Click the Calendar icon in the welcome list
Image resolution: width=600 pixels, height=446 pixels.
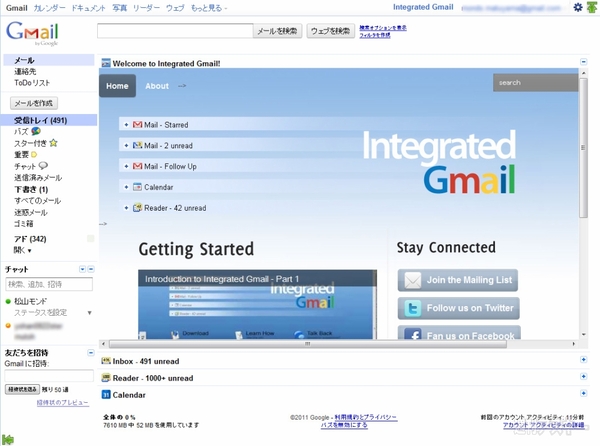[137, 187]
